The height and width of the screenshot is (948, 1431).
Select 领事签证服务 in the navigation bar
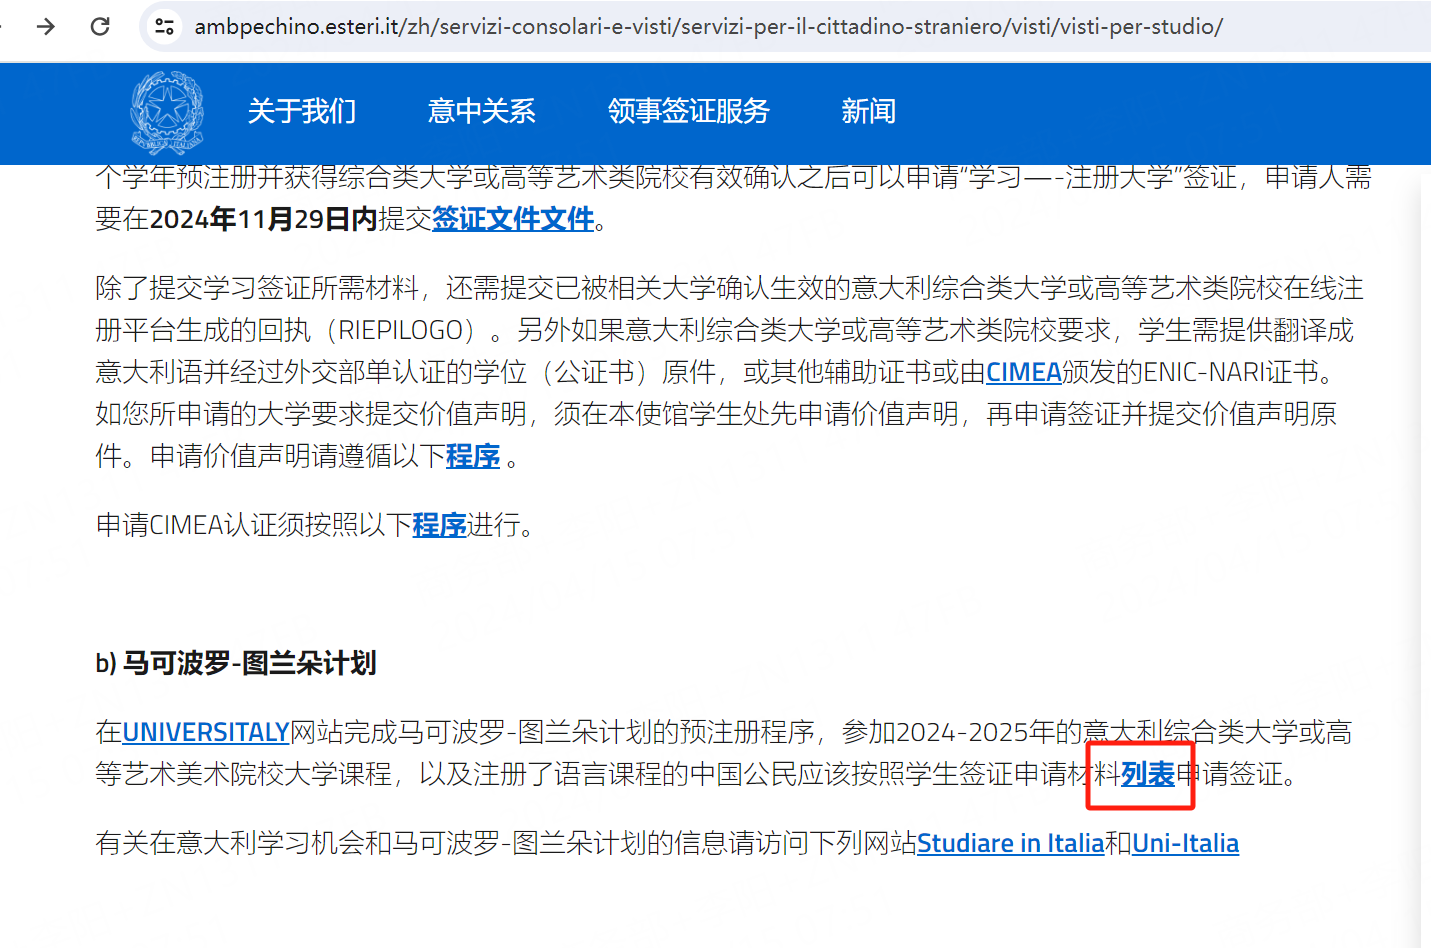pos(689,111)
